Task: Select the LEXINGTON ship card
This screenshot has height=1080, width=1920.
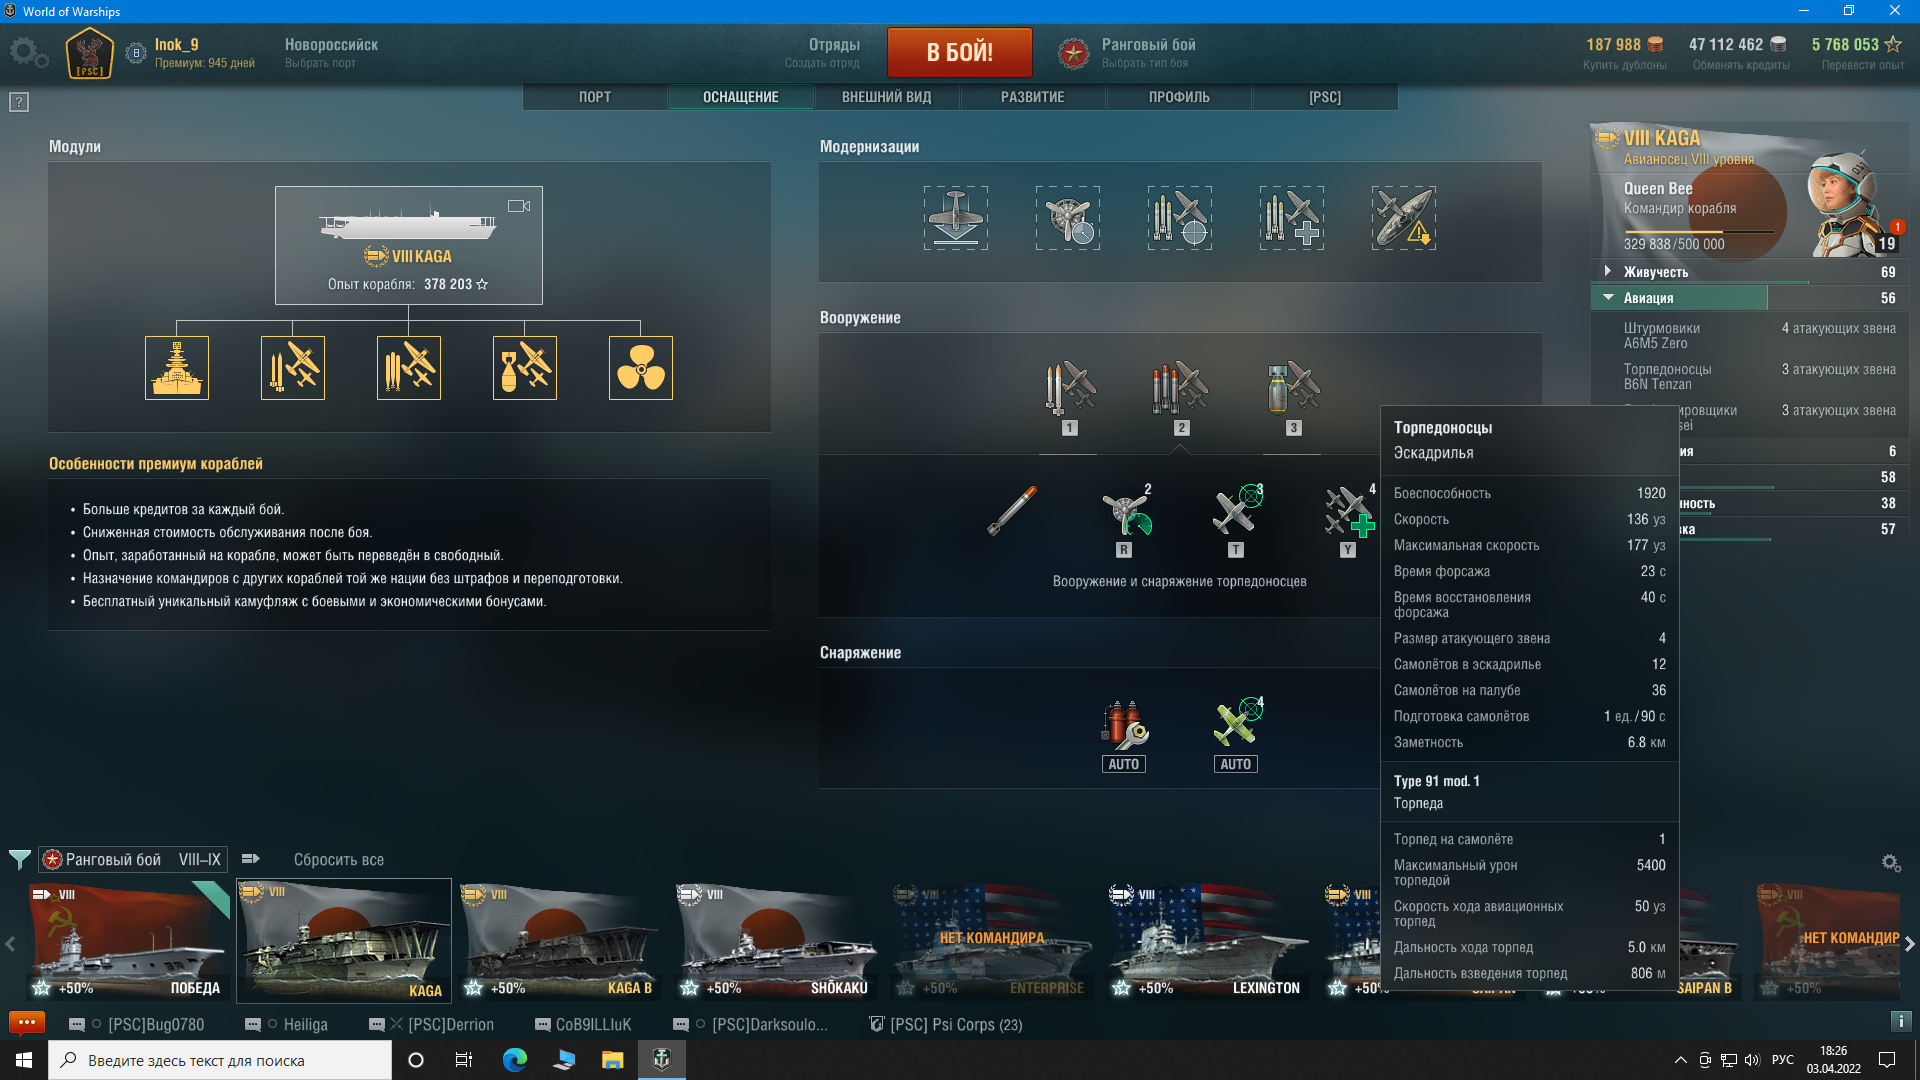Action: pos(1207,940)
